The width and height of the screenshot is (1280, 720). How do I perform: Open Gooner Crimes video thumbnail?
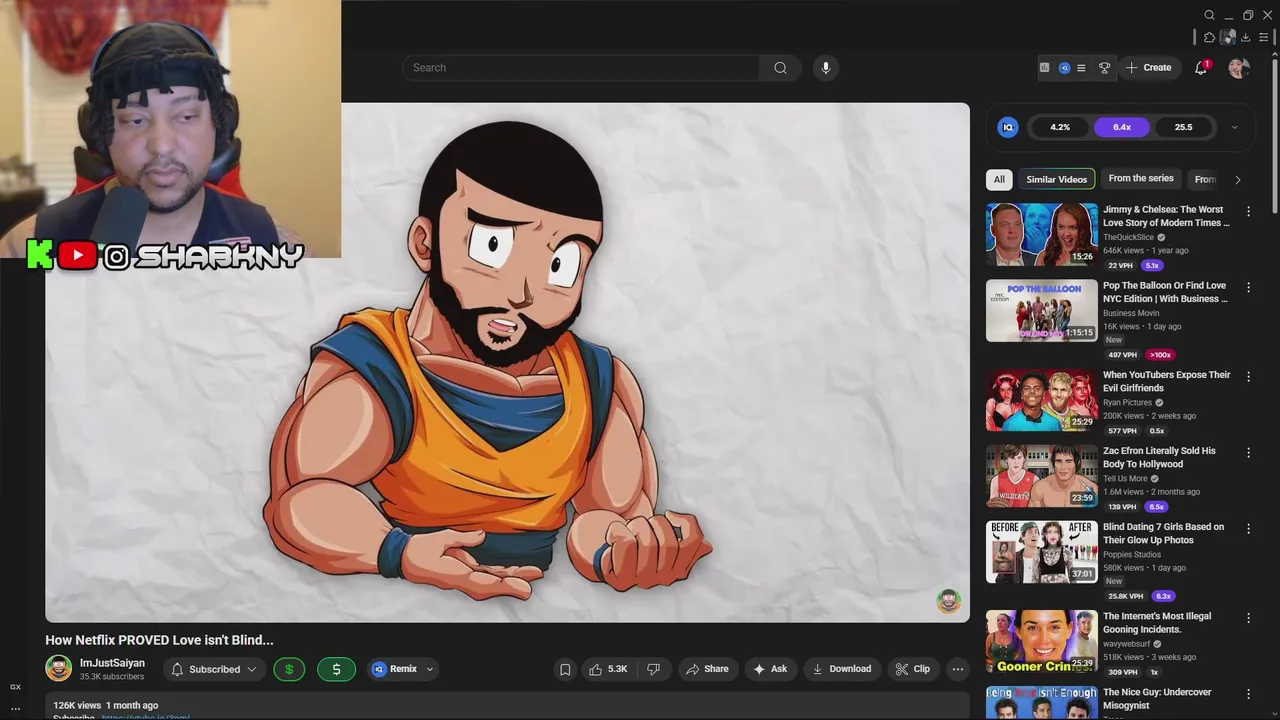click(x=1041, y=640)
